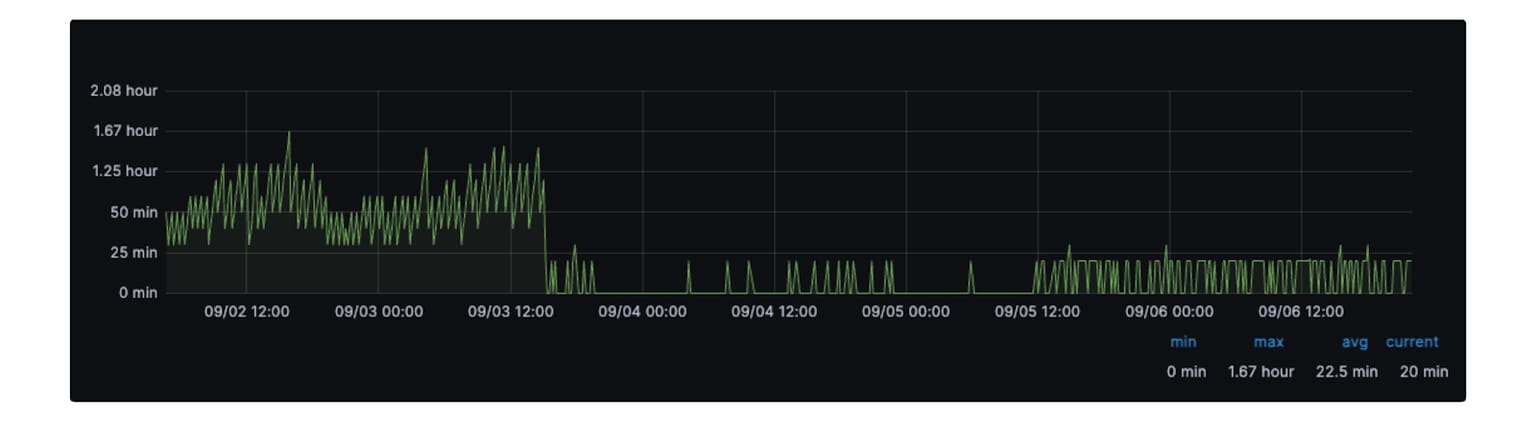Sort legend by the avg column header
This screenshot has height=421, width=1536.
tap(1354, 342)
